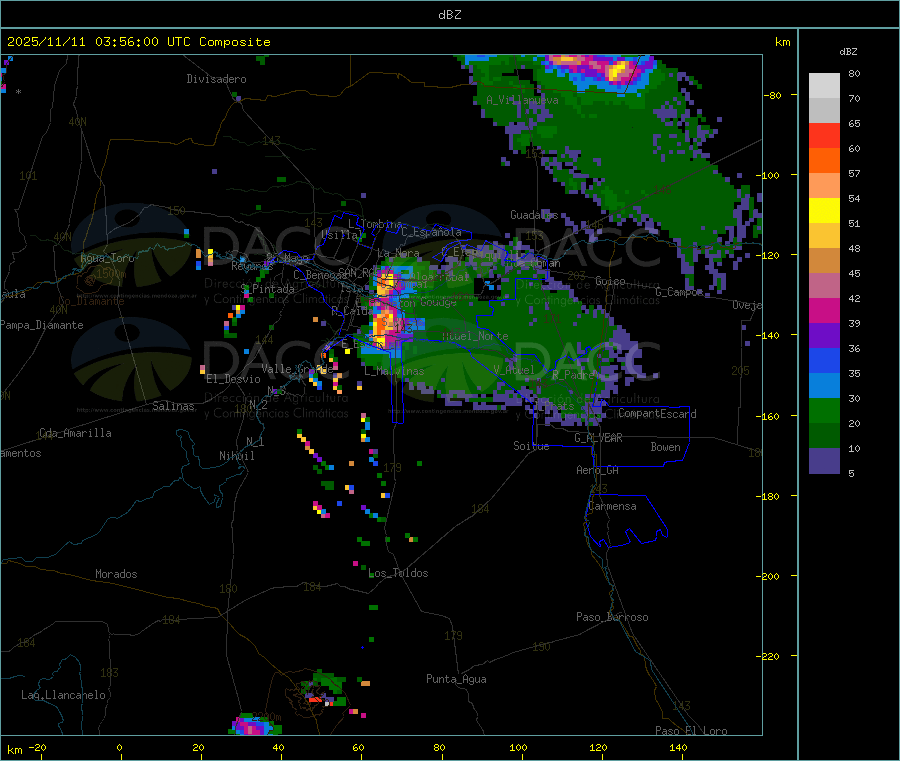The image size is (900, 761).
Task: Click the G_ALVEAR map label
Action: pyautogui.click(x=598, y=438)
